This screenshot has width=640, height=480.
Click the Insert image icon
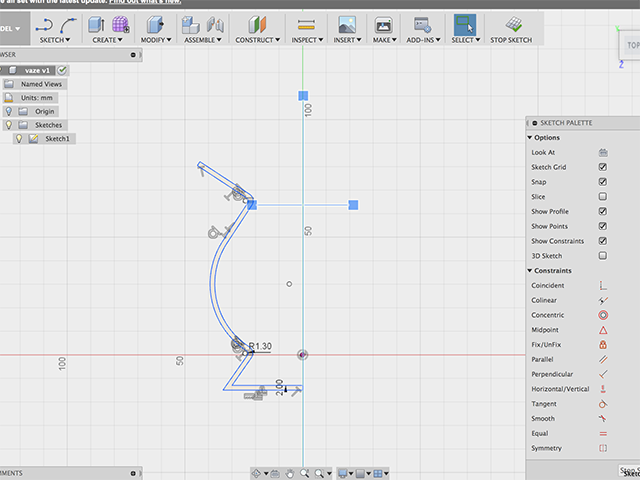pos(347,24)
